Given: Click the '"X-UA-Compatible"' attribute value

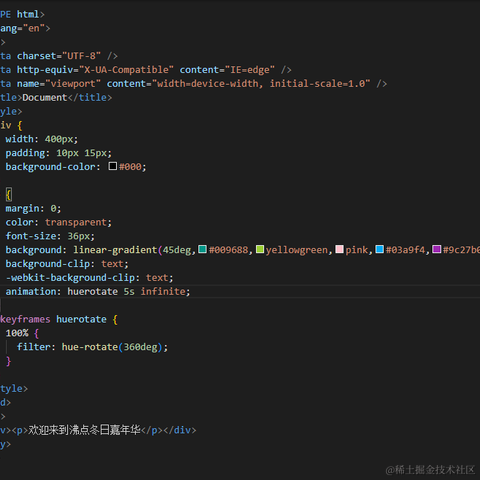Looking at the screenshot, I should tap(126, 70).
